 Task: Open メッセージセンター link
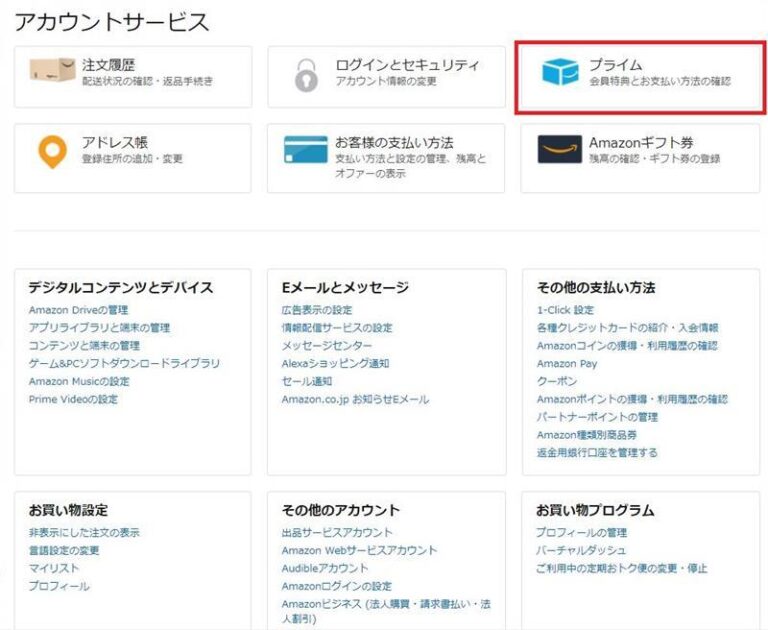[x=327, y=345]
